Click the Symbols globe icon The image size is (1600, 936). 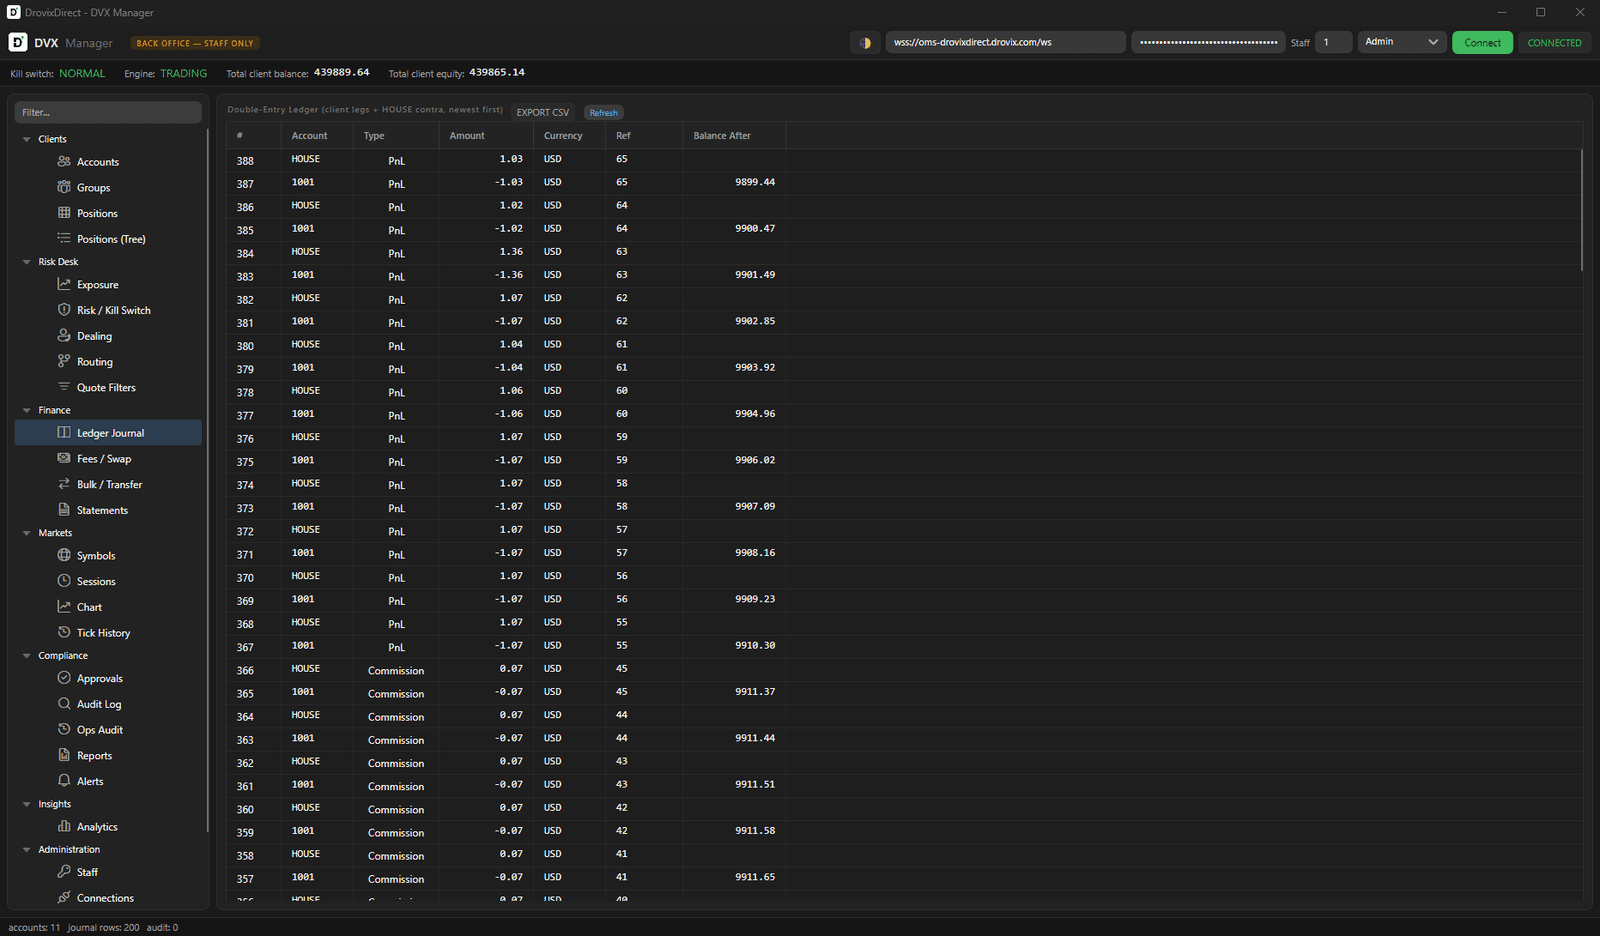click(64, 555)
